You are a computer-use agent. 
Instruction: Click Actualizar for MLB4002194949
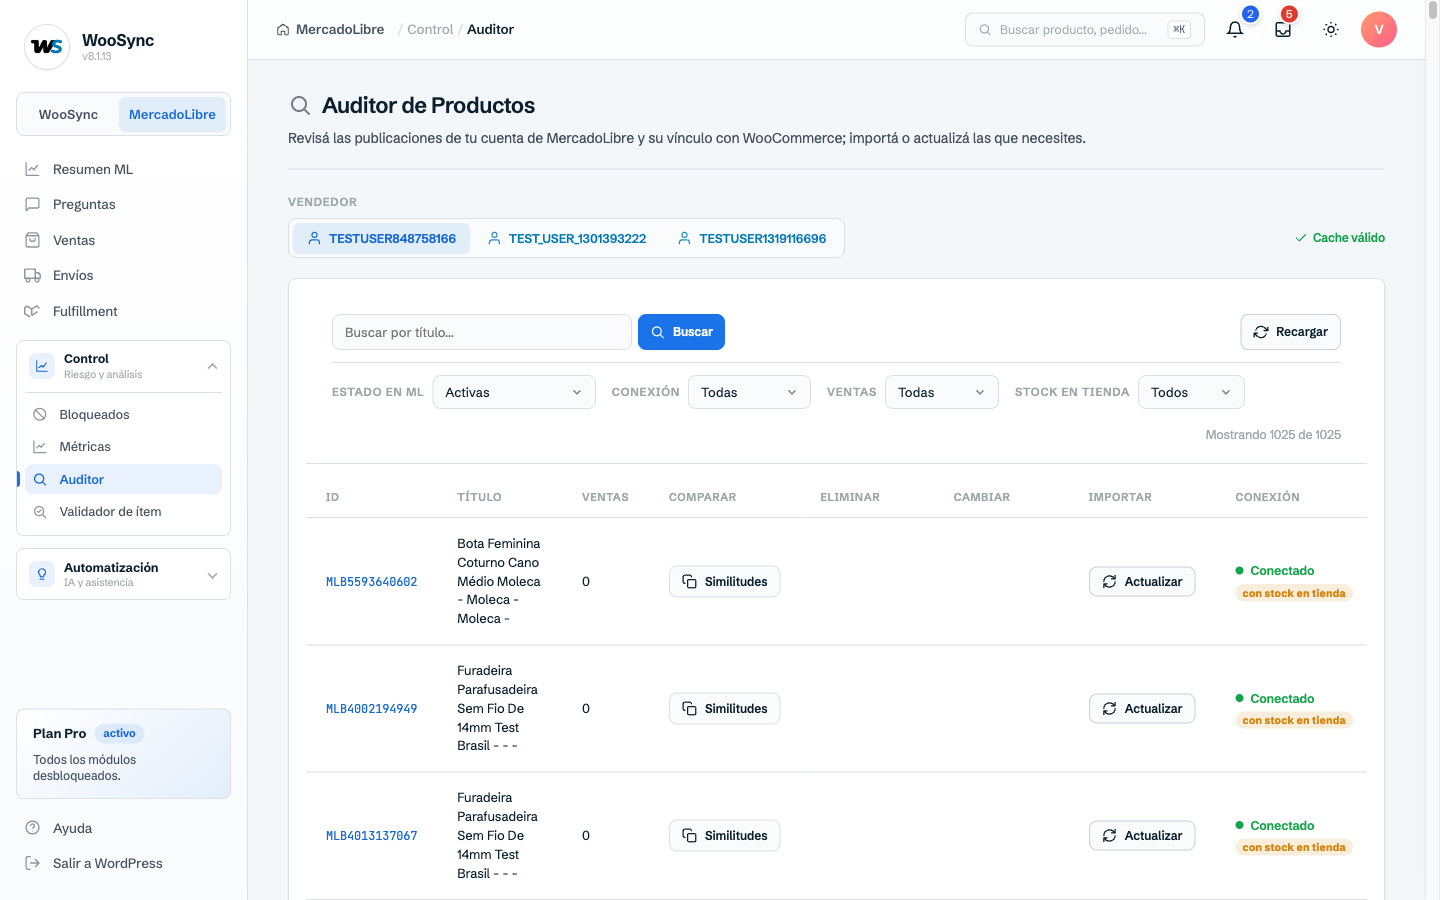pyautogui.click(x=1142, y=708)
